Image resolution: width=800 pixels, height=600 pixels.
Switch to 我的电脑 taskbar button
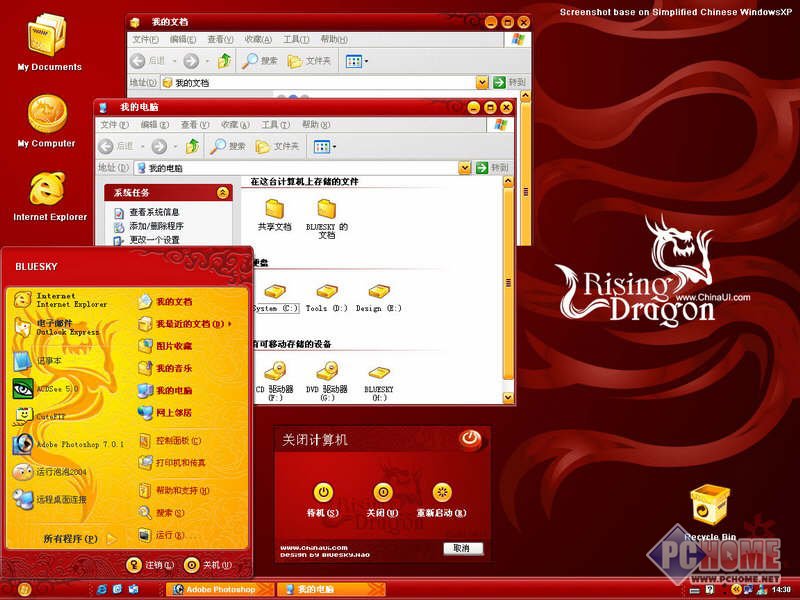(331, 589)
